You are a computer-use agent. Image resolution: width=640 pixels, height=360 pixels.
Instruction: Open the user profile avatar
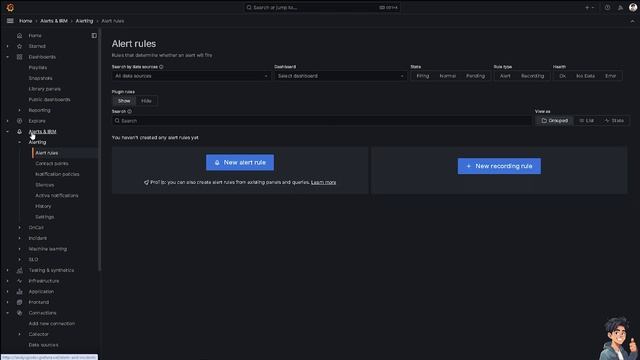coord(633,7)
